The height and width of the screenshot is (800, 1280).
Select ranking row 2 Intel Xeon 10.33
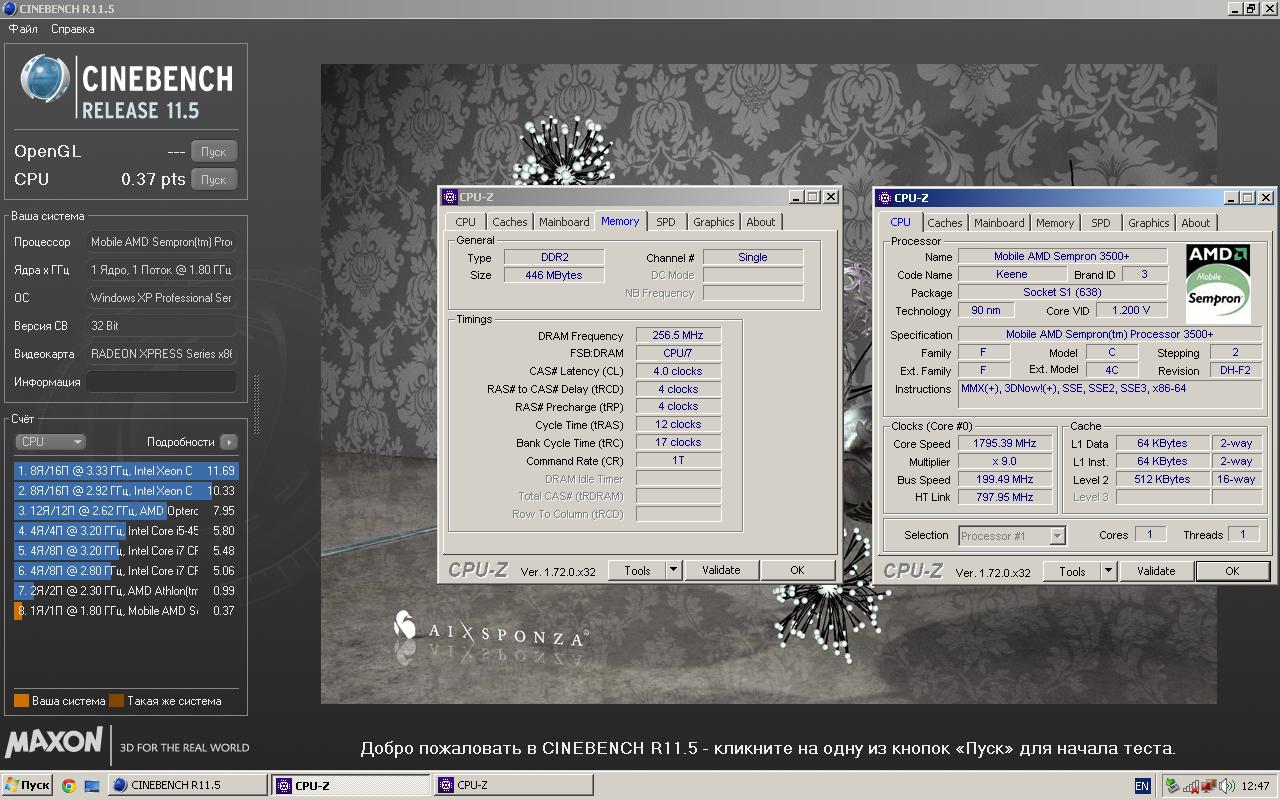[x=126, y=490]
